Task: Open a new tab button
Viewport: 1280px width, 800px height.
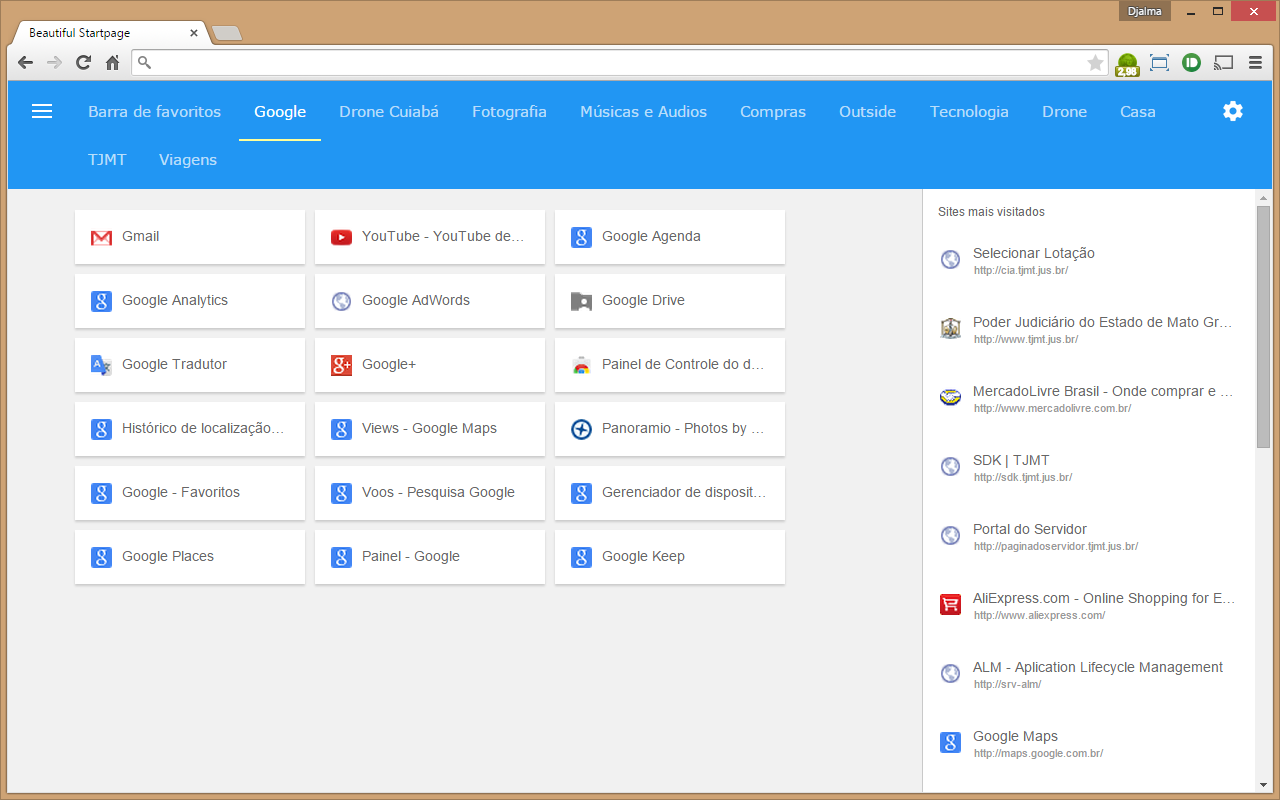Action: 227,33
